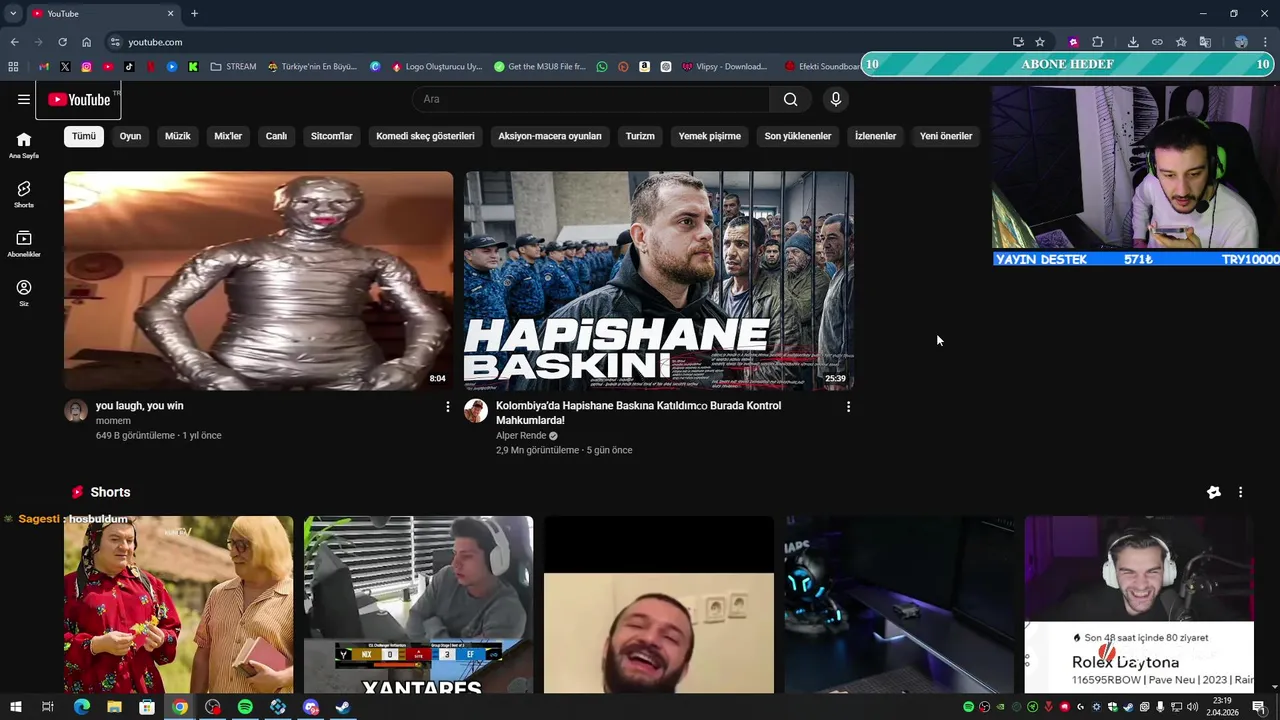The width and height of the screenshot is (1280, 720).
Task: Open the Chrome apps grid shortcut
Action: pyautogui.click(x=13, y=67)
